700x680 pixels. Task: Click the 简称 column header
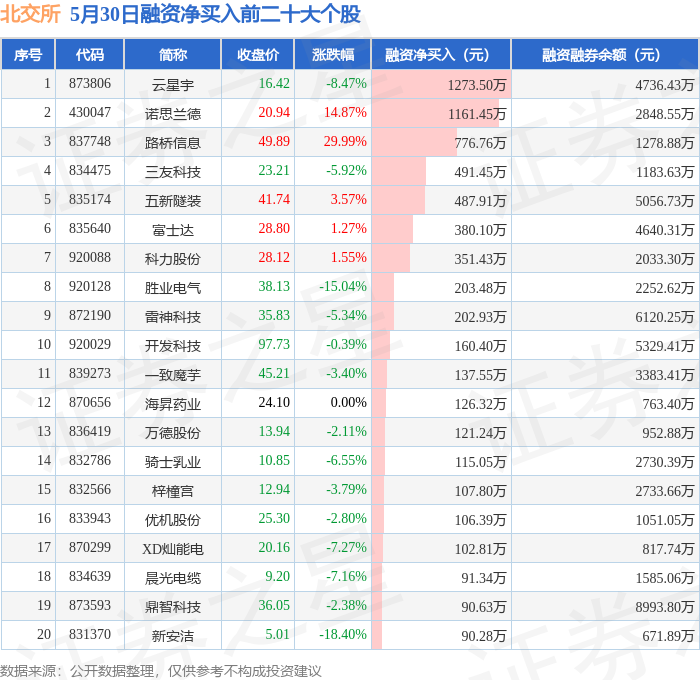tap(173, 54)
